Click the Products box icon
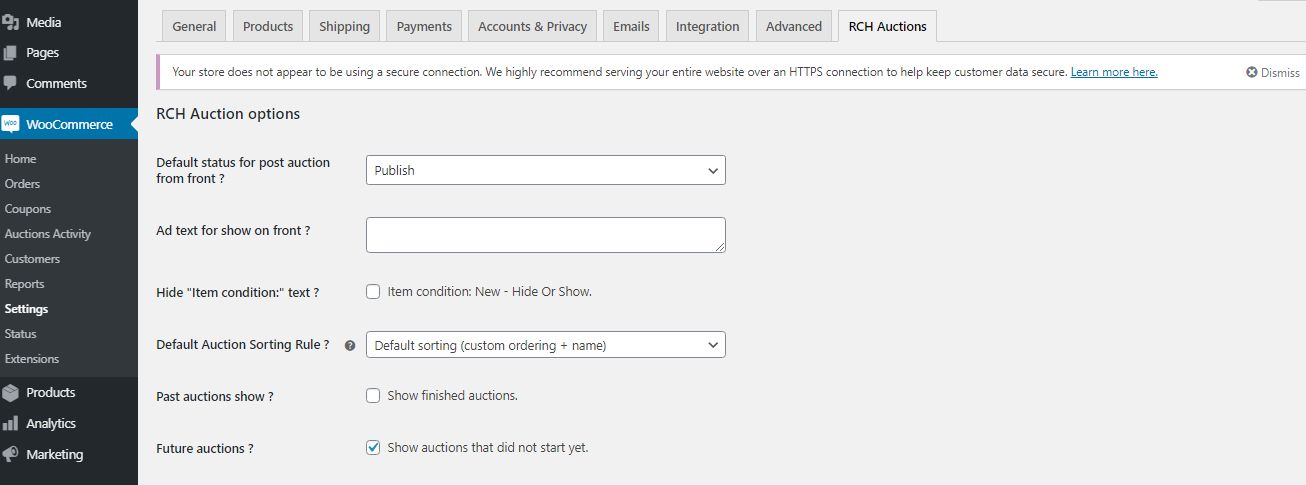This screenshot has height=485, width=1306. [x=11, y=393]
